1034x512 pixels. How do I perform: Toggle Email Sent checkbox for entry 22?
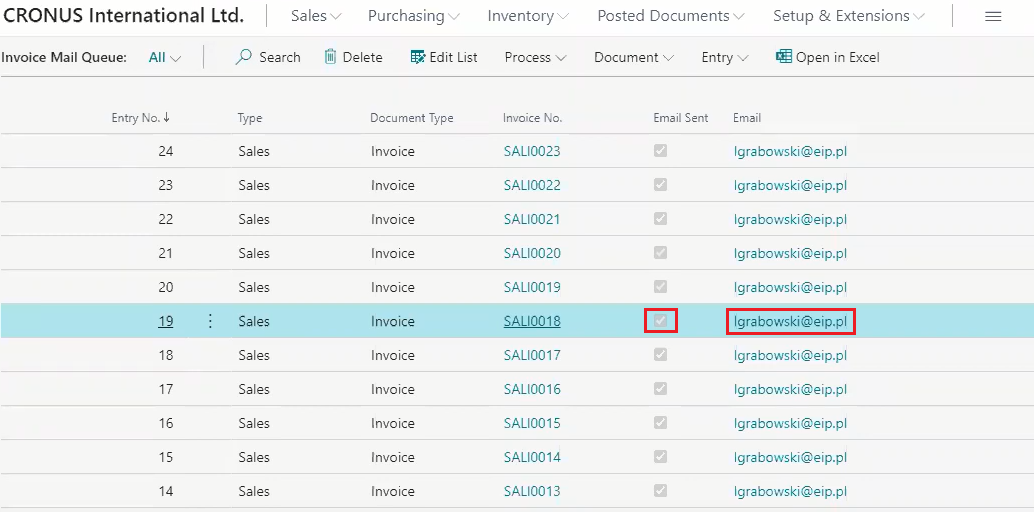(x=660, y=218)
